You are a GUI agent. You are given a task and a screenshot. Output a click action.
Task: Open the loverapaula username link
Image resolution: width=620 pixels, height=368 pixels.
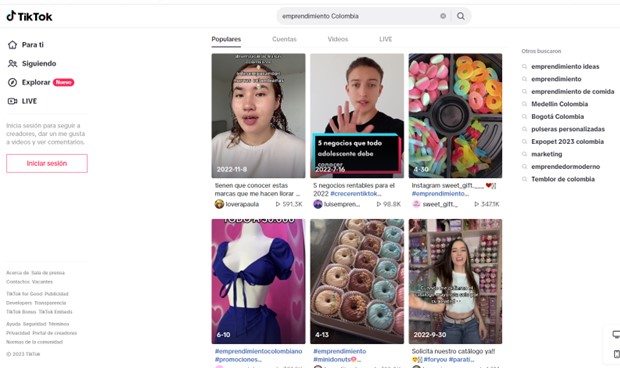[242, 204]
